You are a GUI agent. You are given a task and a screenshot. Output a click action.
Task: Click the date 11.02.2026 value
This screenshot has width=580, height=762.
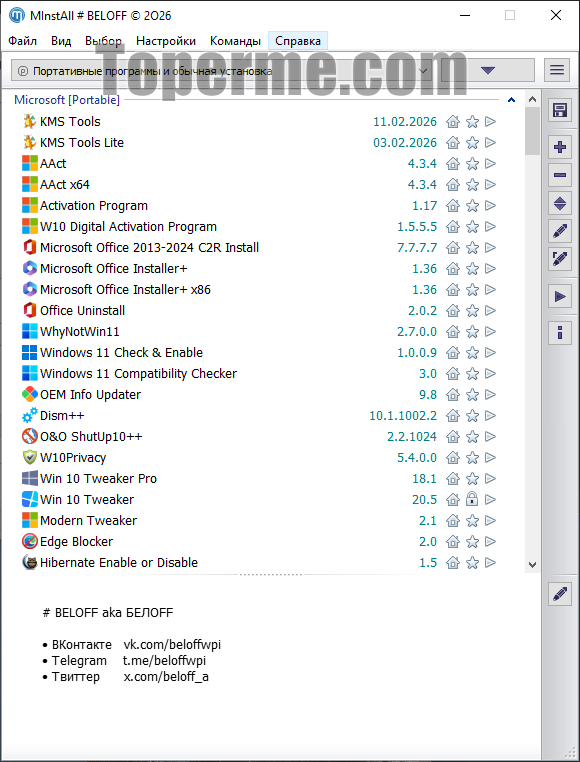pyautogui.click(x=405, y=121)
